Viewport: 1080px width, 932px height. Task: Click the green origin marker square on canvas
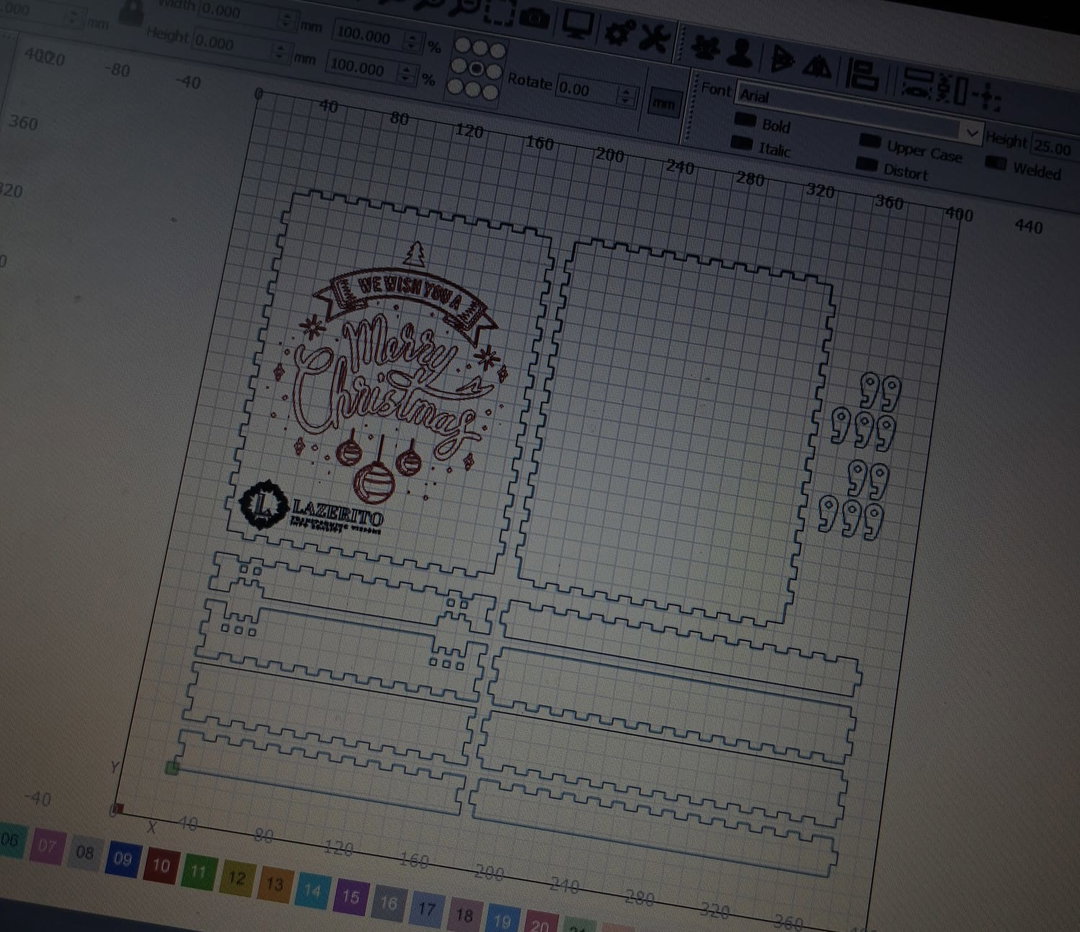172,767
